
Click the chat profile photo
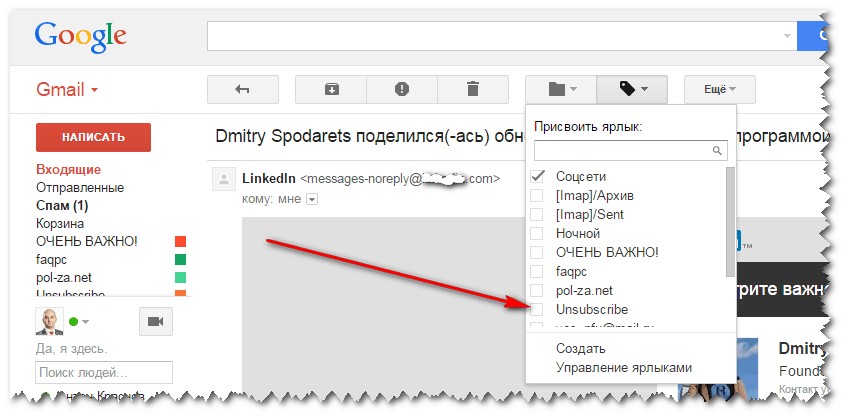point(49,322)
